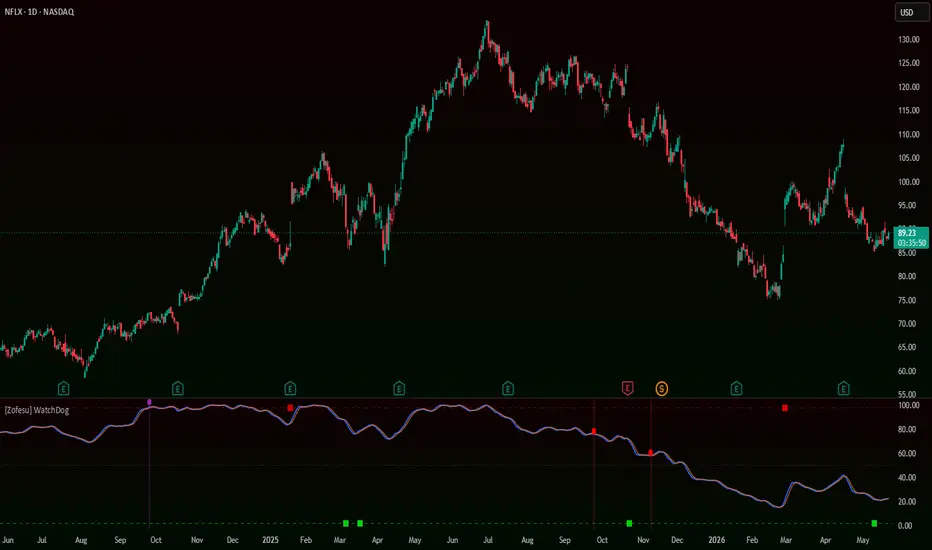Click the earnings marker between Jul and Aug 2024
Viewport: 932px width, 550px height.
coord(64,389)
